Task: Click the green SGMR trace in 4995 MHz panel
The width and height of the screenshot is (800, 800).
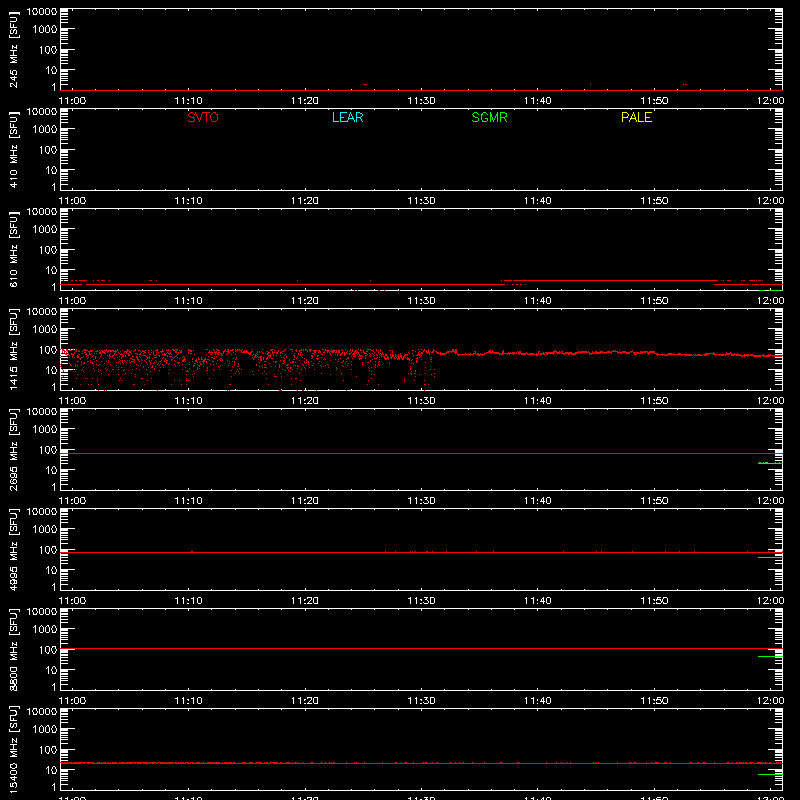Action: [x=770, y=558]
